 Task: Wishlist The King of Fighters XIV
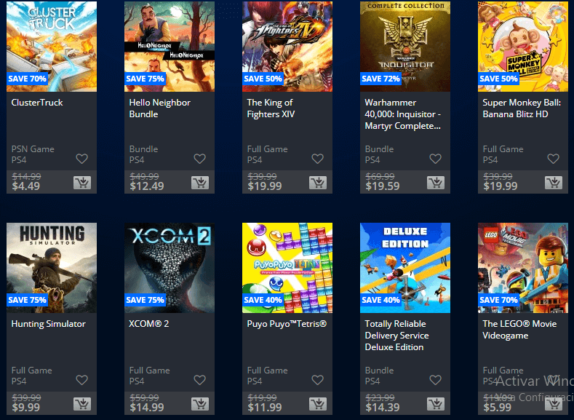317,159
